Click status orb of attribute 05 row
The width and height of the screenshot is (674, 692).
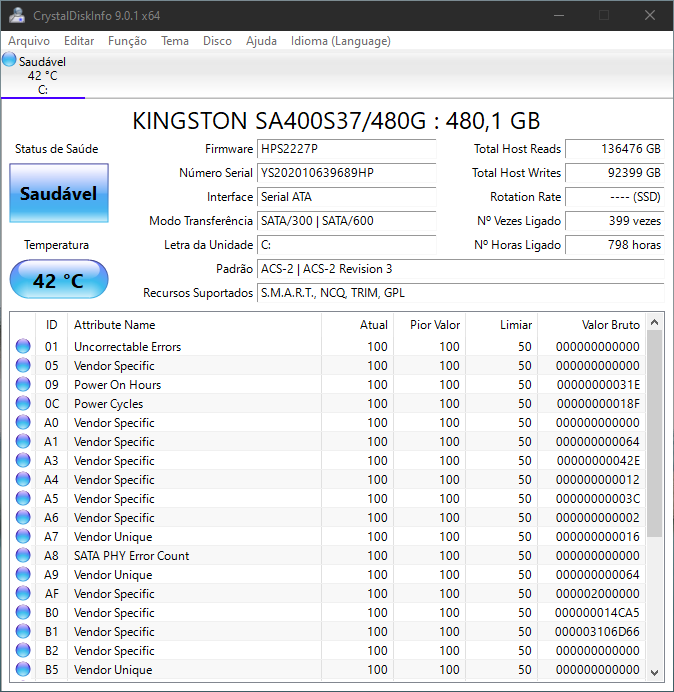[x=23, y=365]
